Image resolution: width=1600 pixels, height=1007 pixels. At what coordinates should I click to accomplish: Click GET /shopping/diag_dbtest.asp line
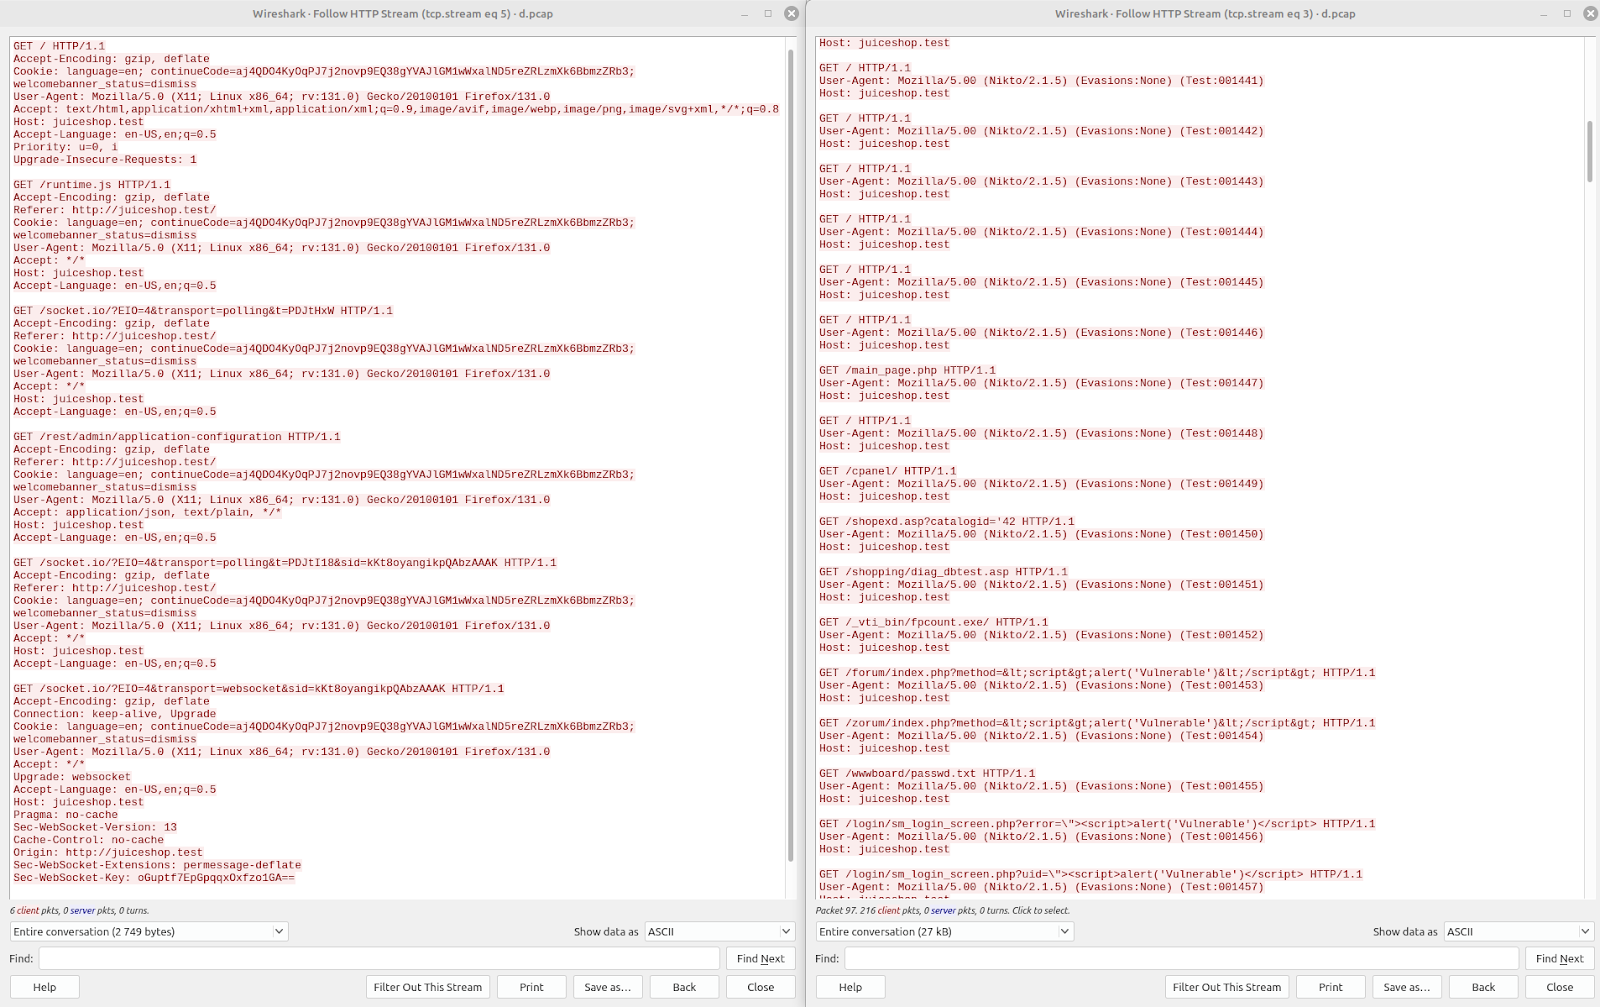(943, 572)
